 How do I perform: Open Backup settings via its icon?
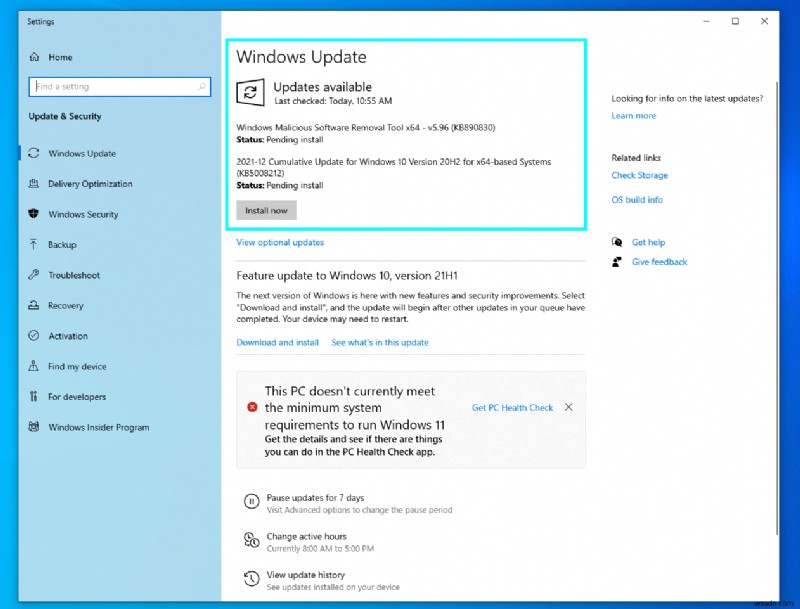click(x=34, y=244)
